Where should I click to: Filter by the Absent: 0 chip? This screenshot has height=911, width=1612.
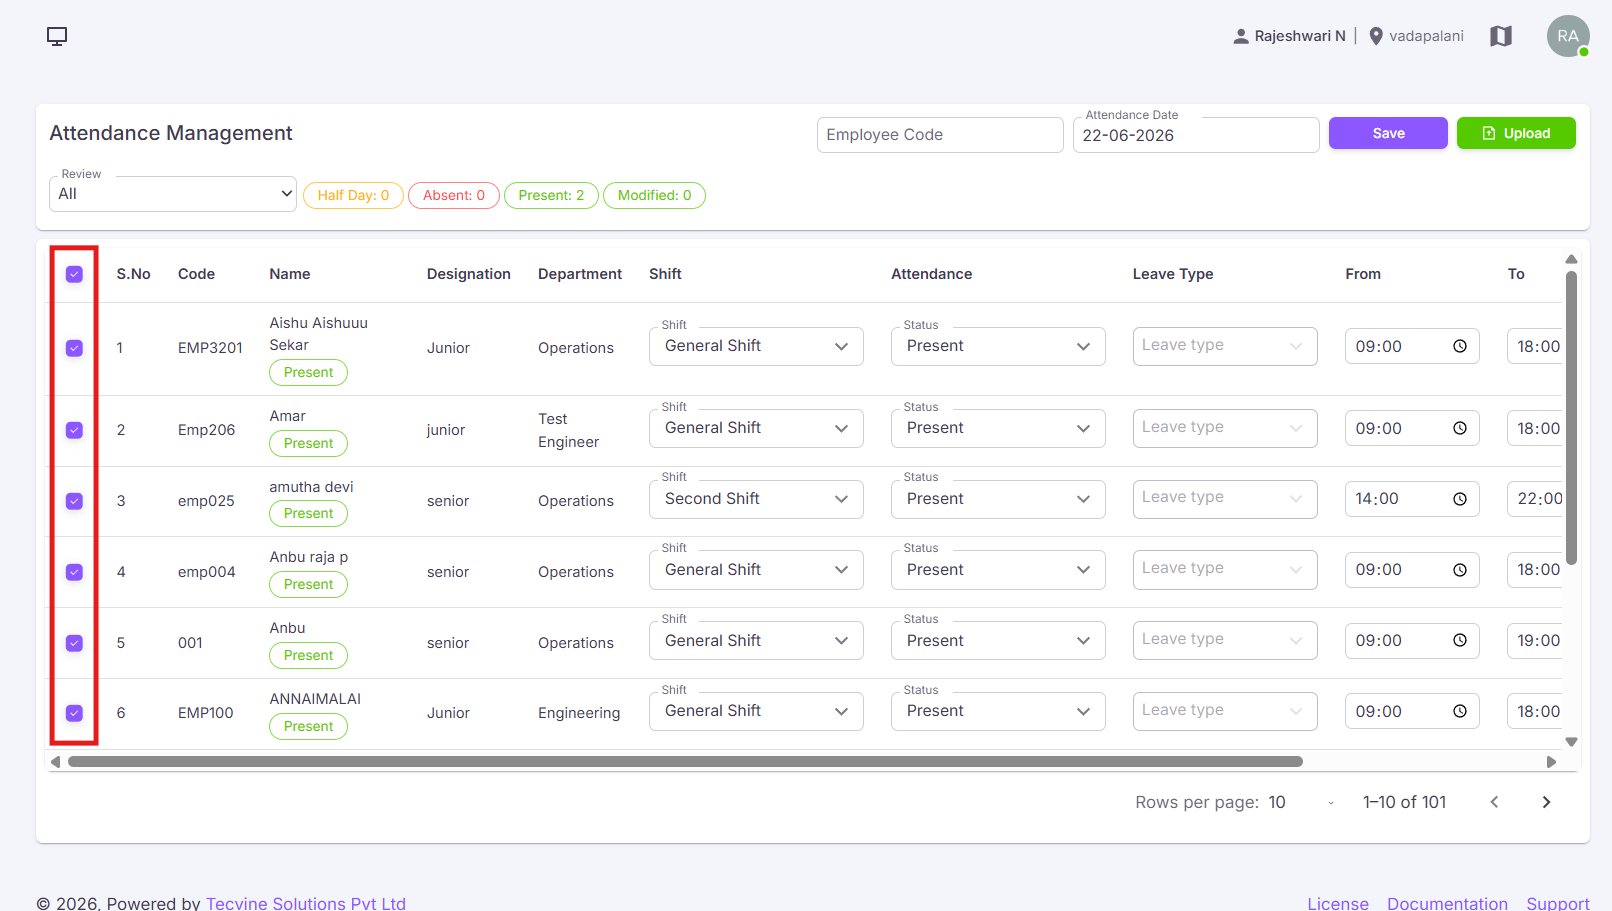(454, 195)
